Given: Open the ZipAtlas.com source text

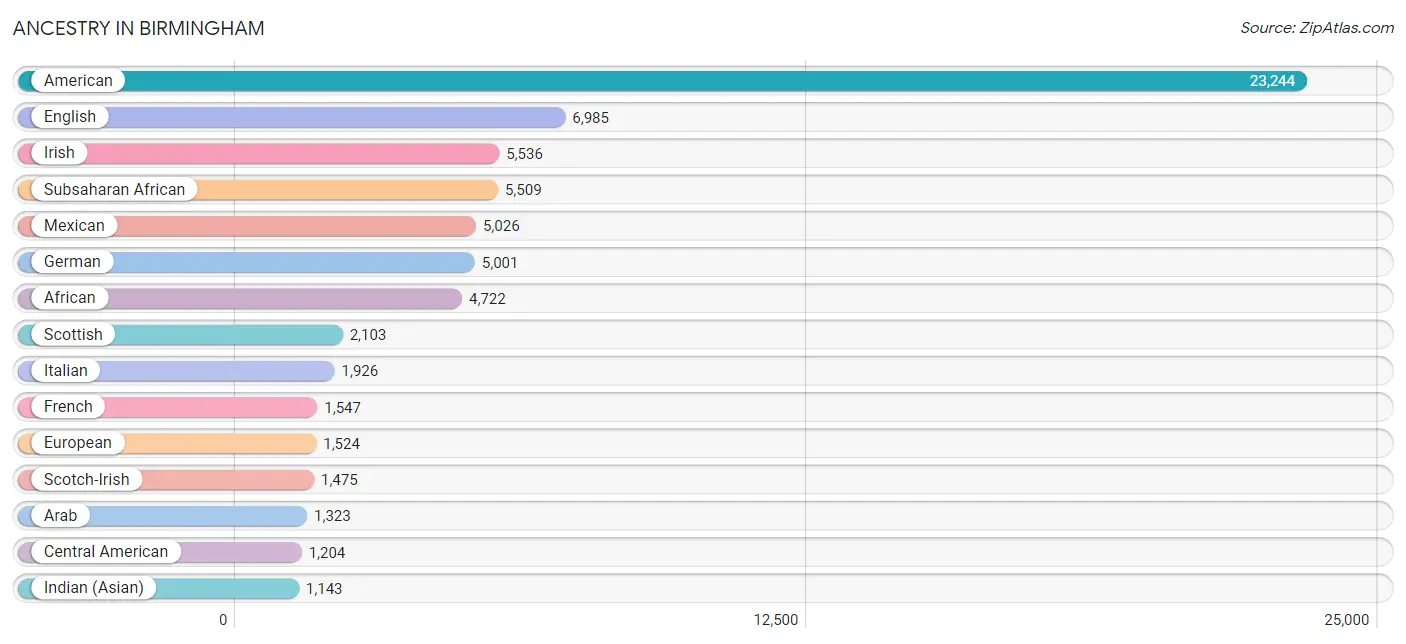Looking at the screenshot, I should point(1317,28).
